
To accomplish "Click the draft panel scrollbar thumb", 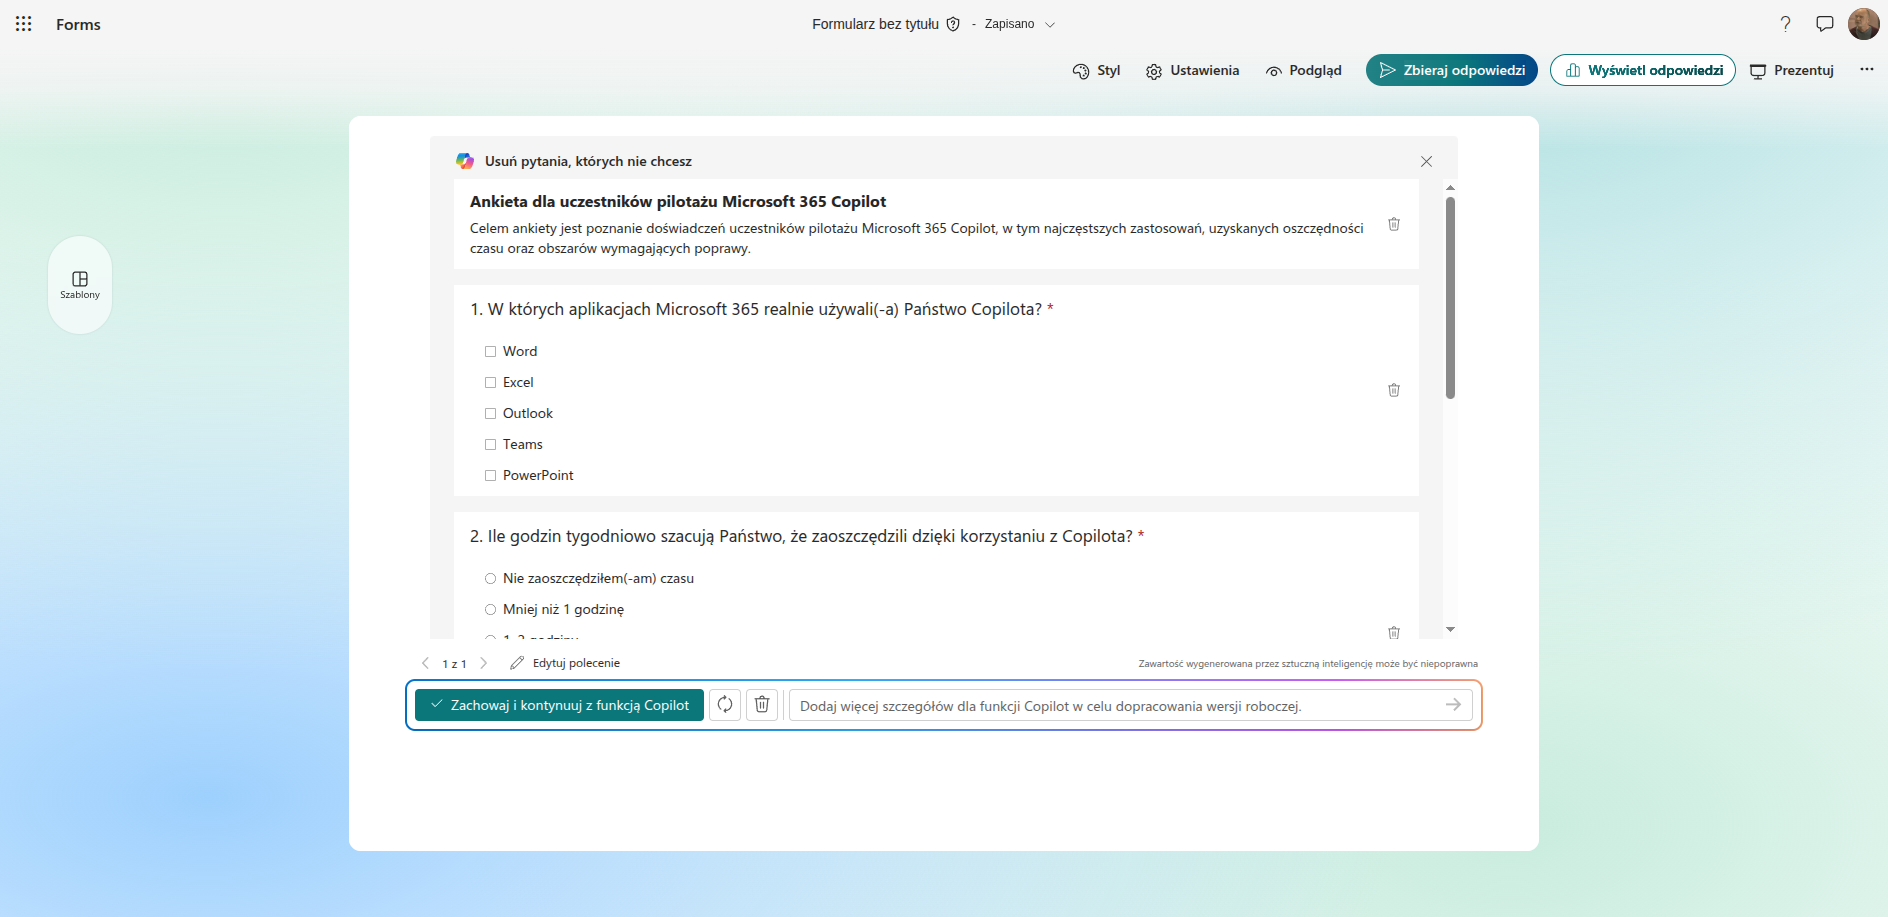I will coord(1450,298).
